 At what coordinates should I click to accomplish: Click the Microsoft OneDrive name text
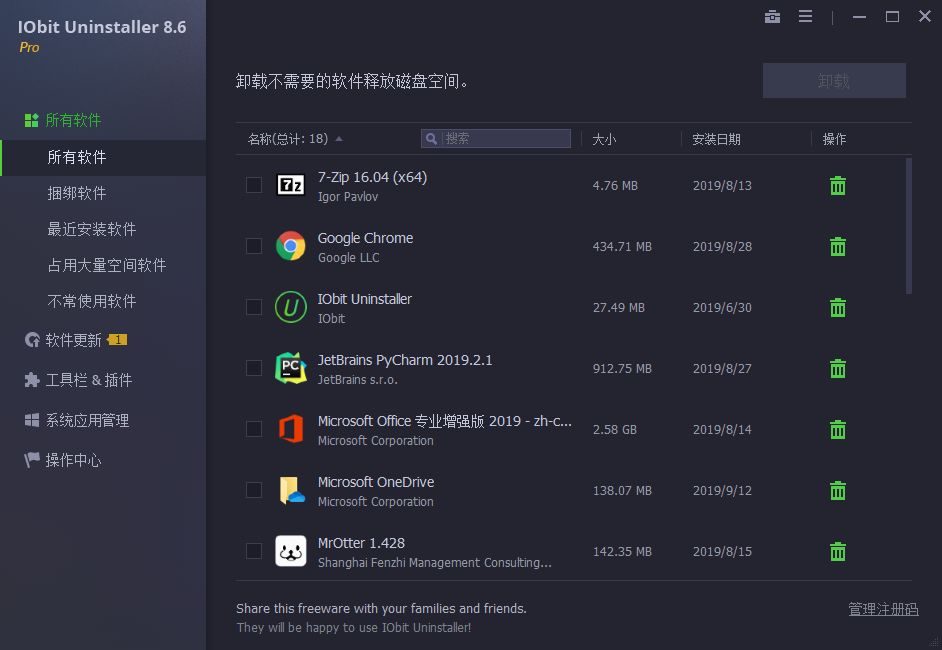[376, 482]
